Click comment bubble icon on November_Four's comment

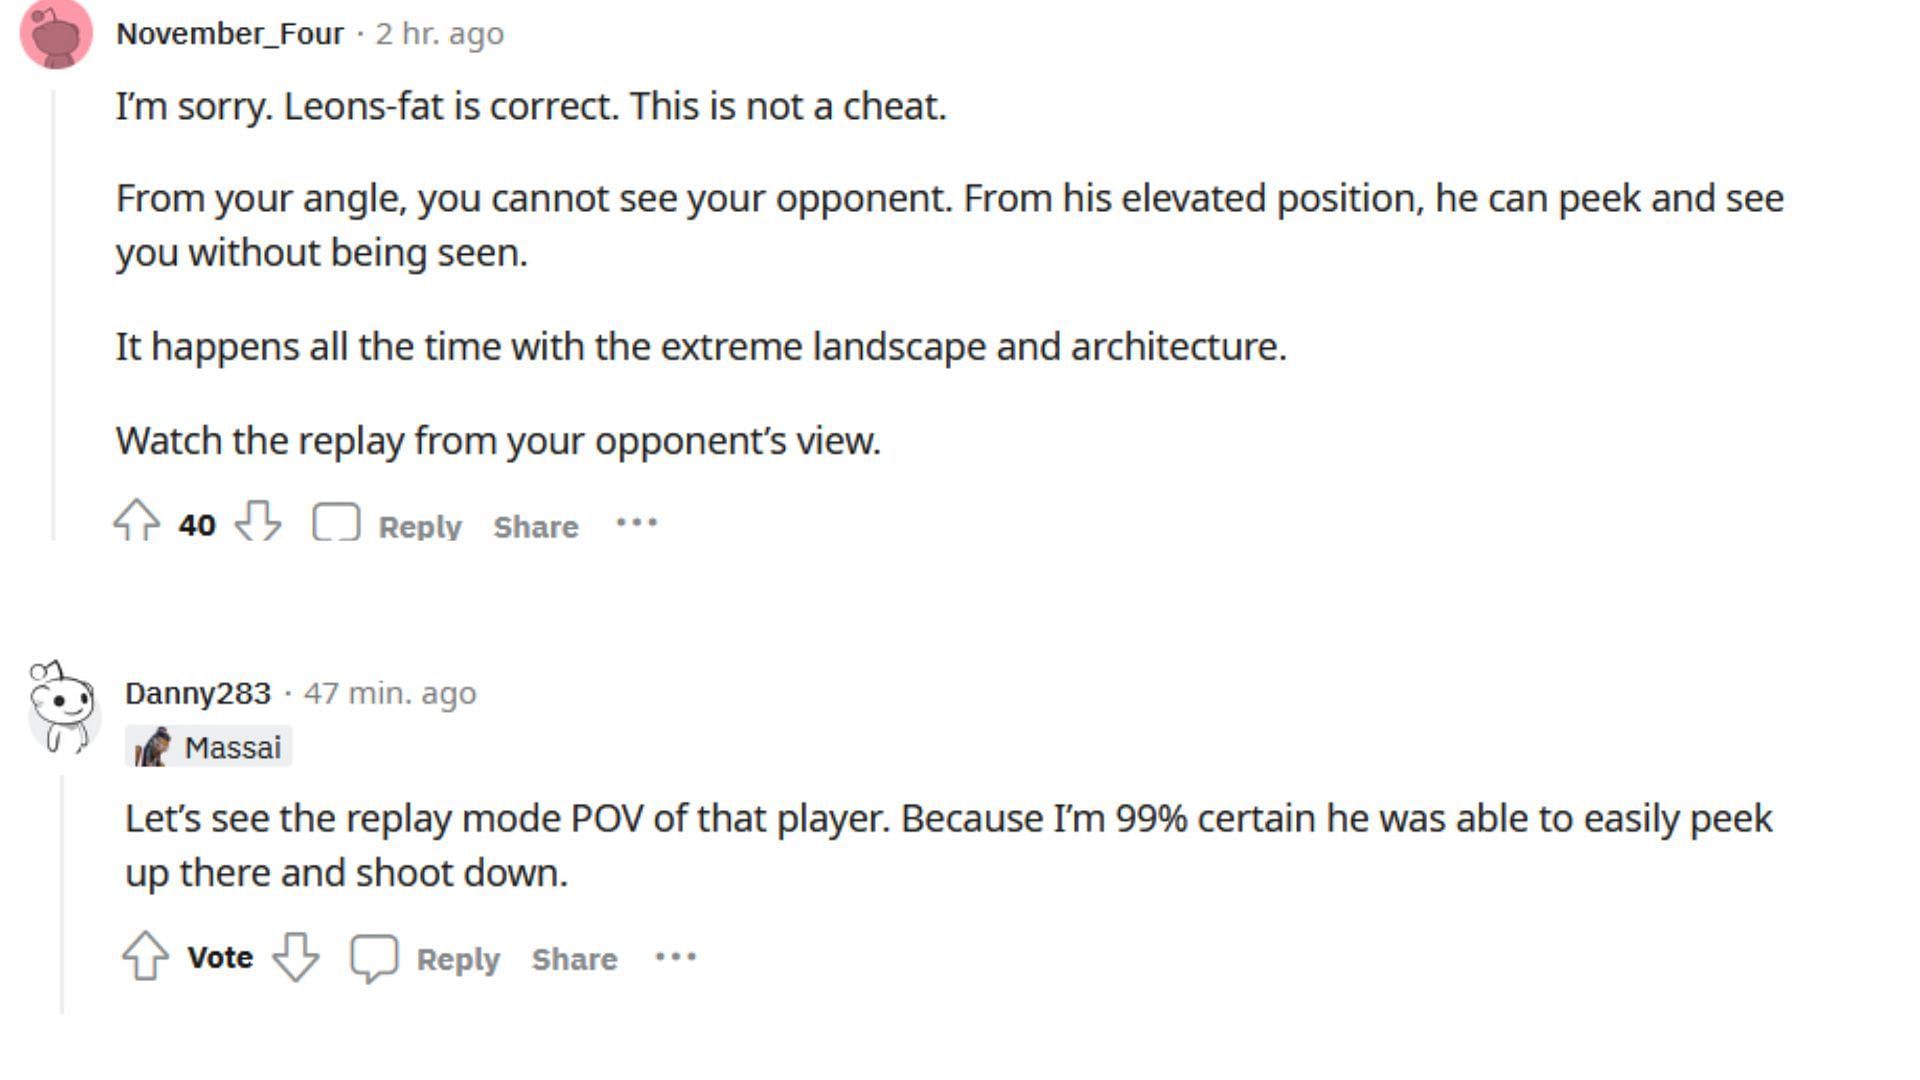click(x=336, y=521)
